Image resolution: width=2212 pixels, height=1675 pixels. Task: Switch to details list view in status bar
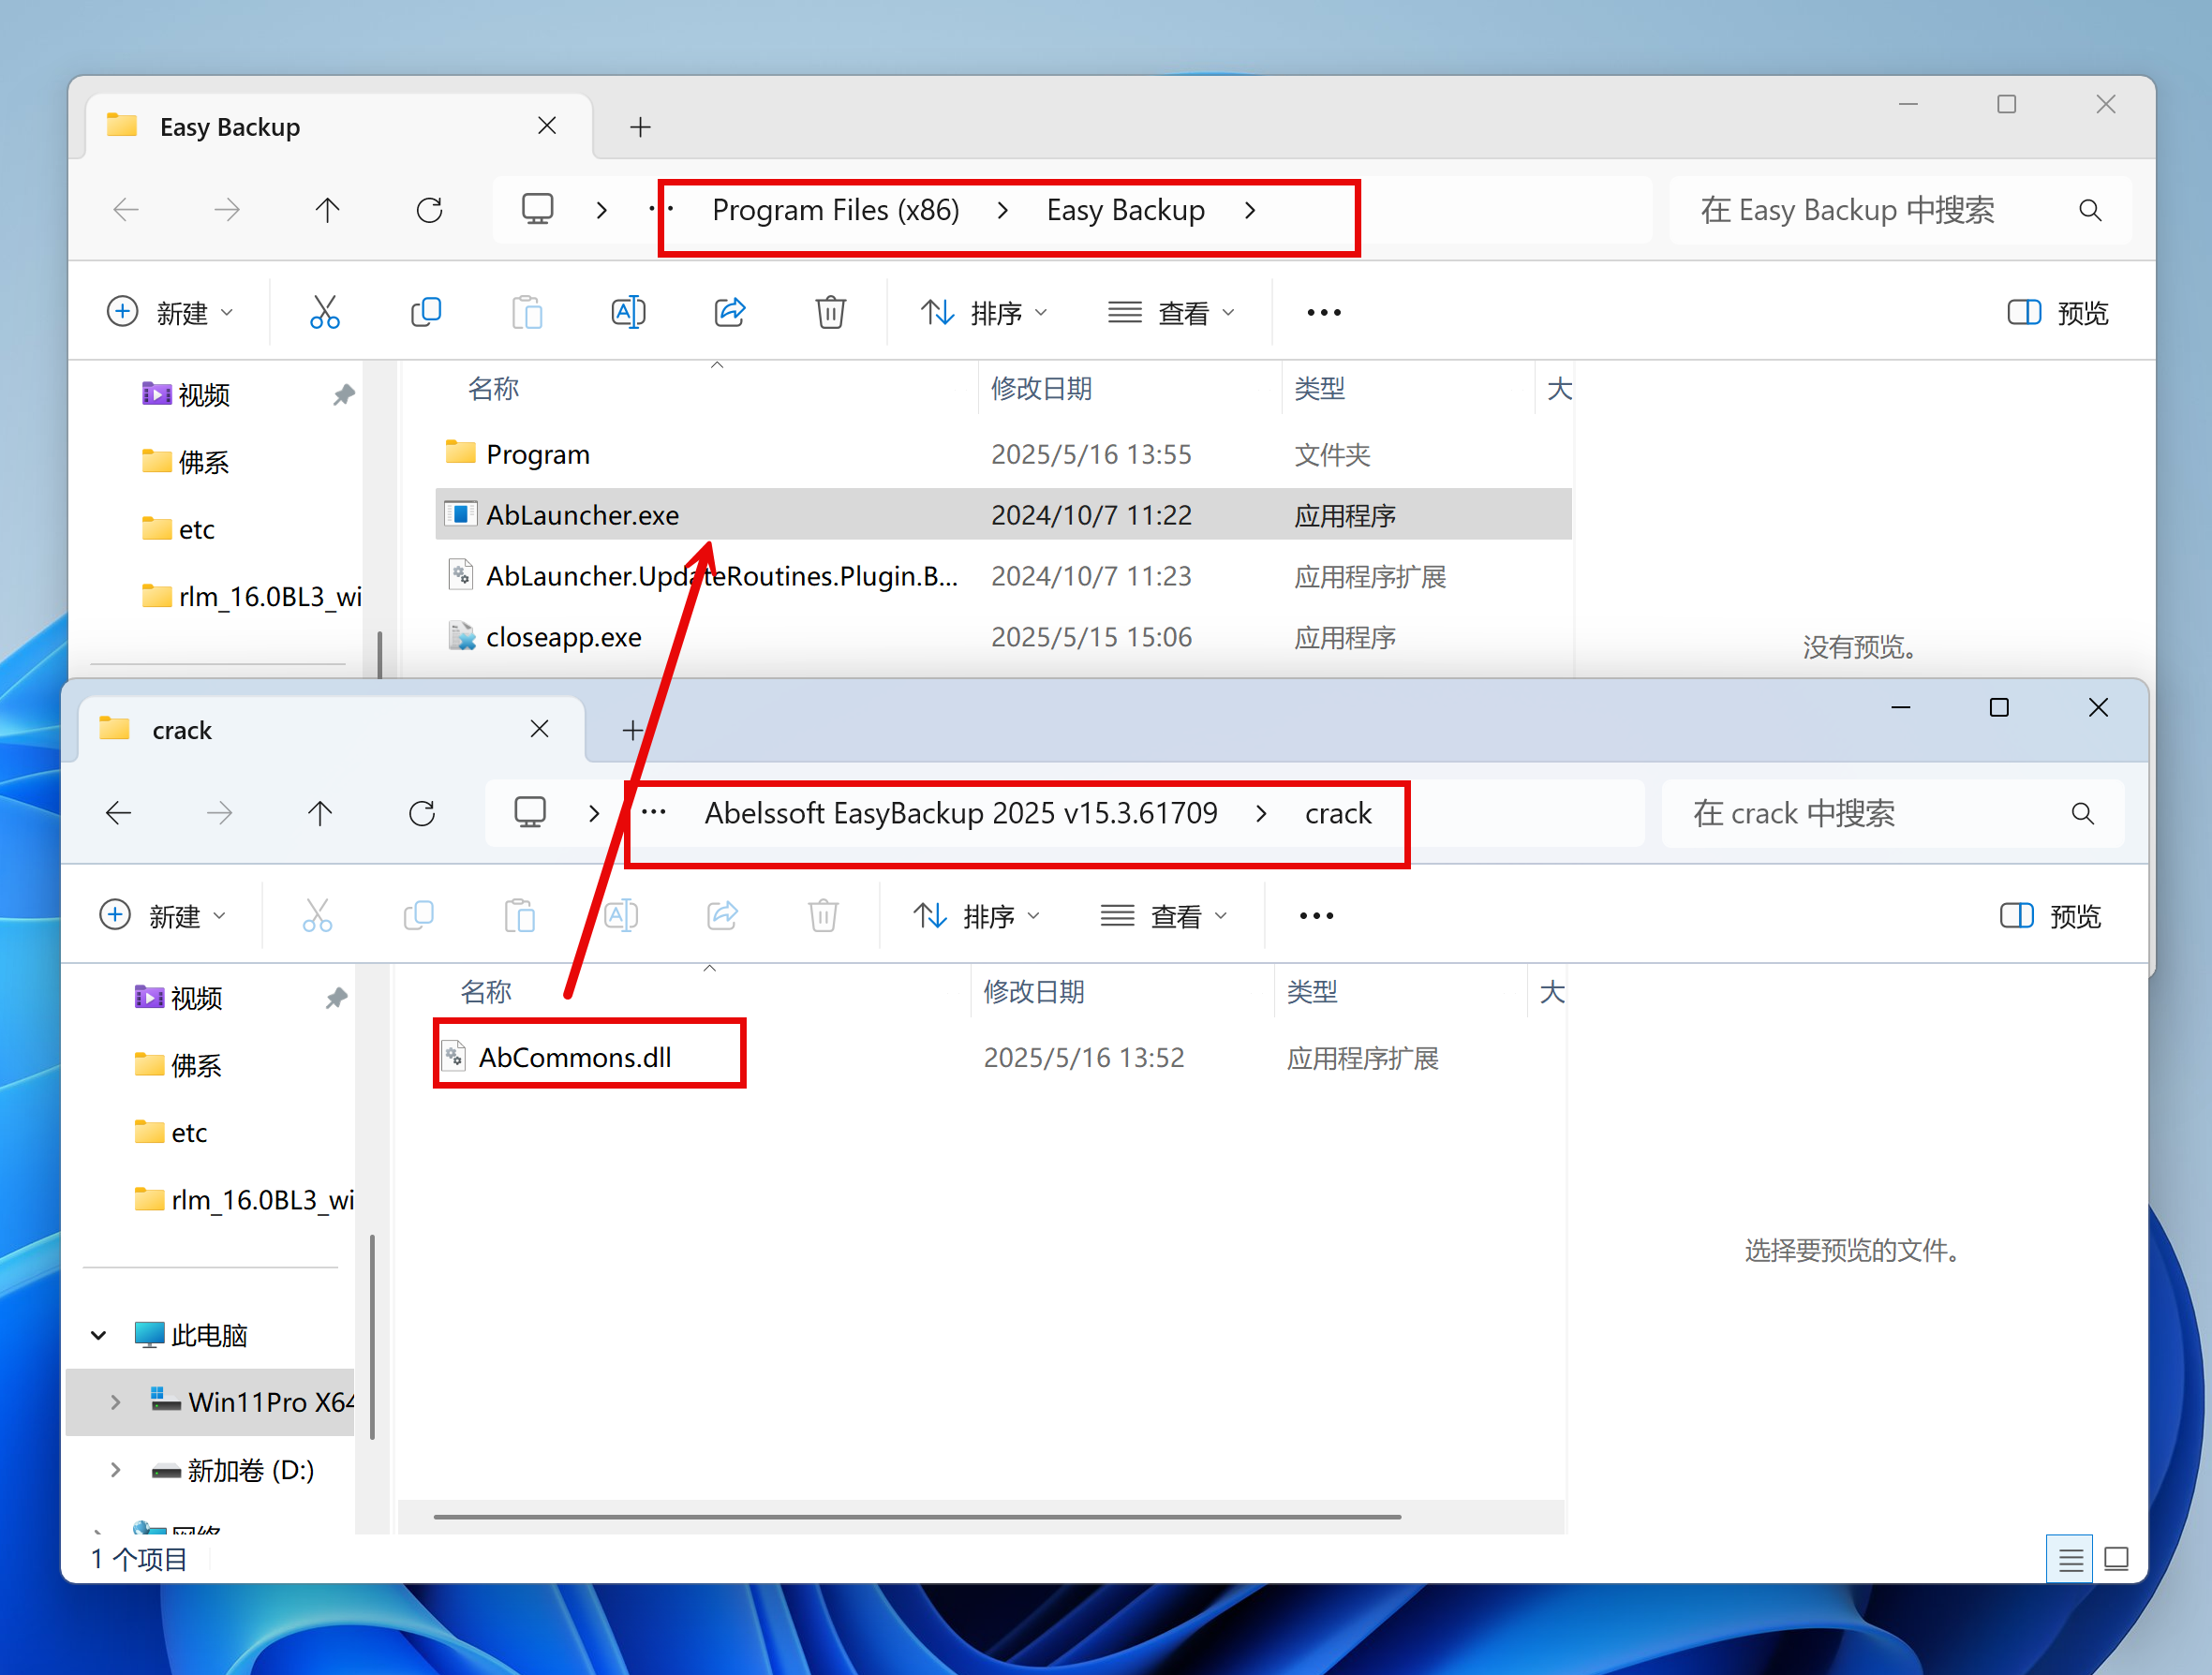click(2070, 1559)
